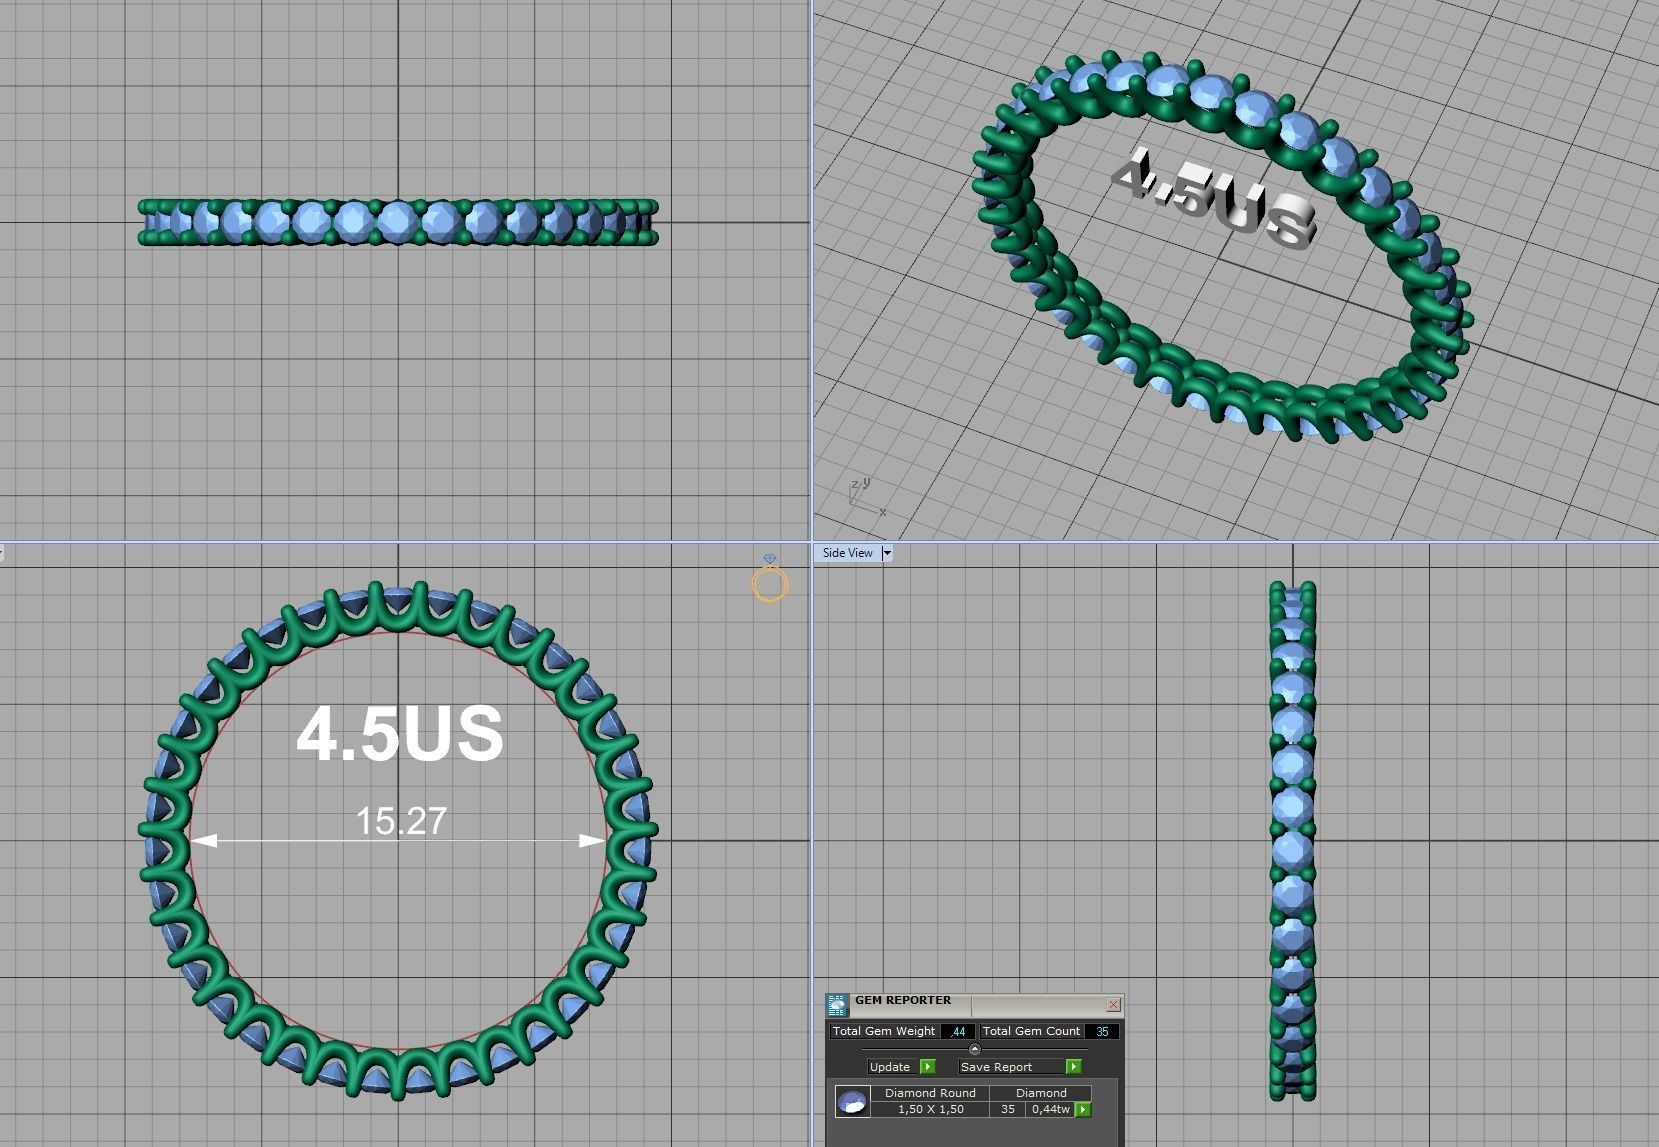The image size is (1659, 1147).
Task: Click the Total Gem Count label
Action: click(1031, 1031)
